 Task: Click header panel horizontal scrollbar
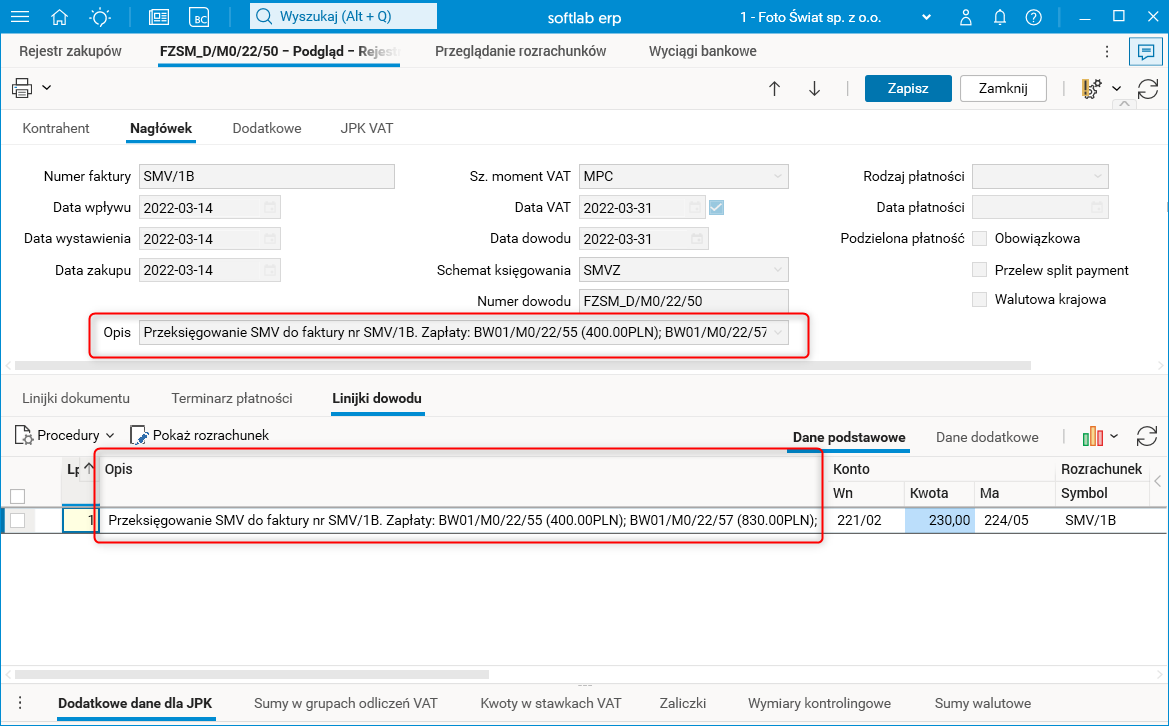coord(523,365)
